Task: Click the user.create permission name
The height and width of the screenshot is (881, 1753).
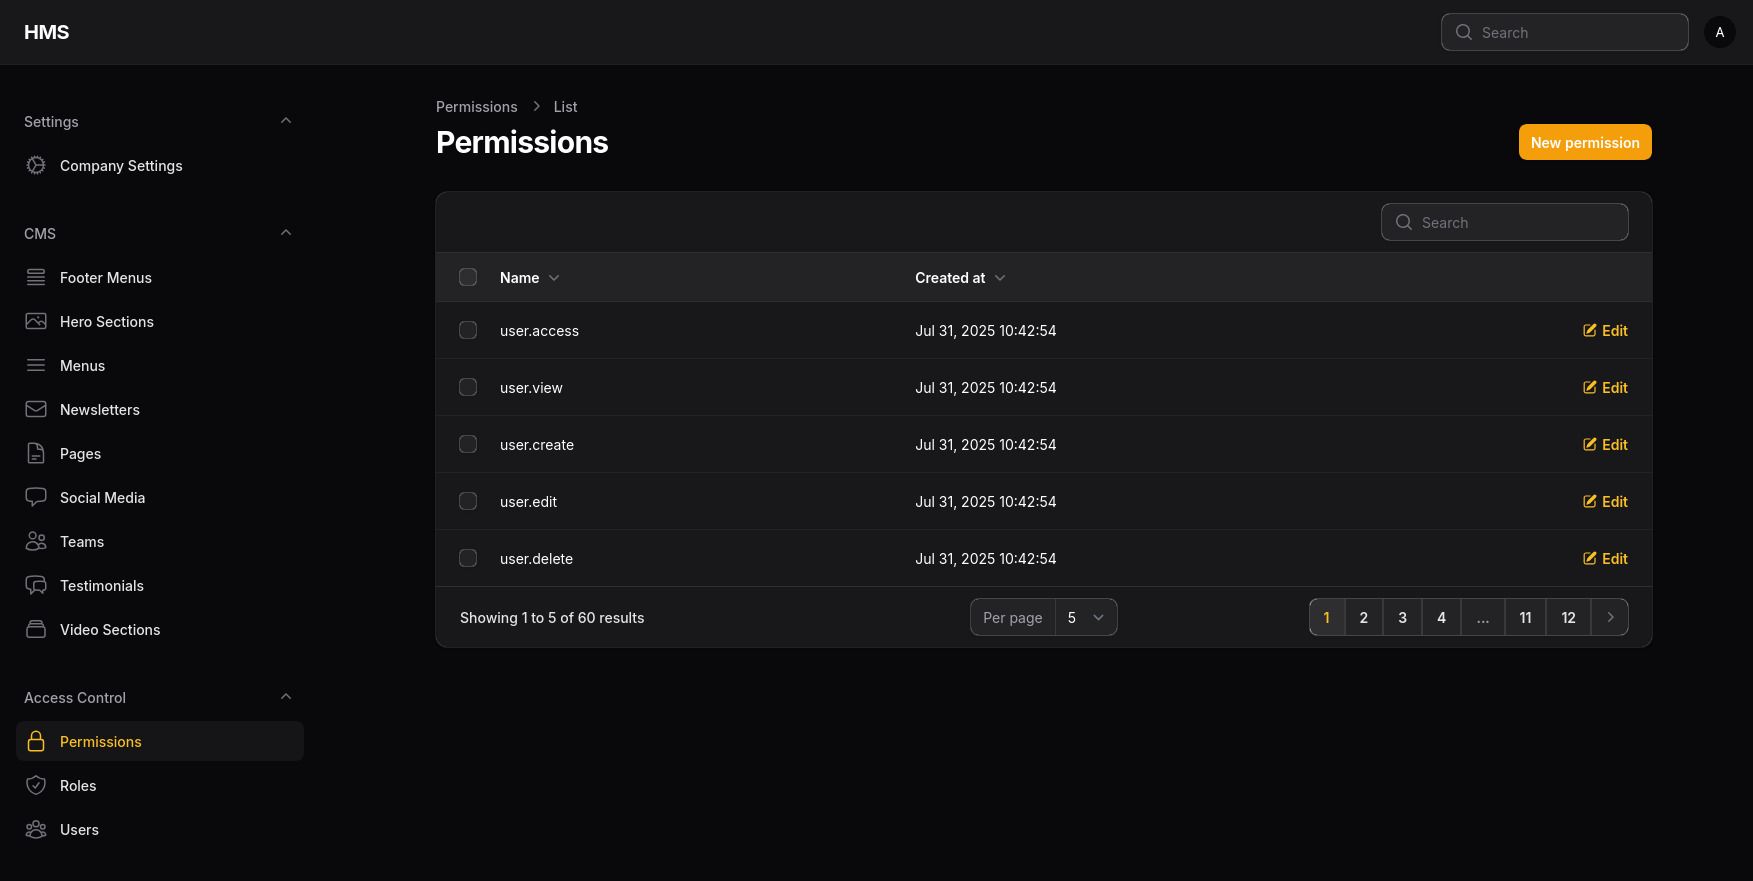Action: 537,444
